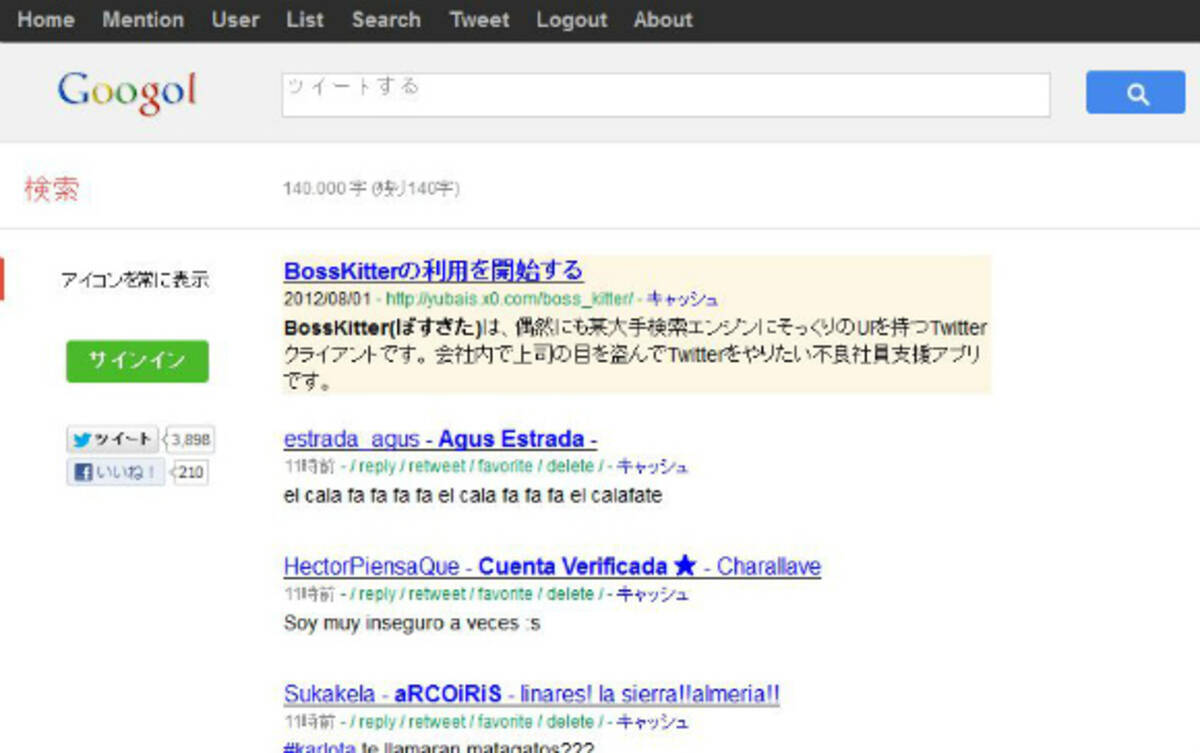The height and width of the screenshot is (753, 1200).
Task: Favorite the Sukakela tweet
Action: (505, 722)
